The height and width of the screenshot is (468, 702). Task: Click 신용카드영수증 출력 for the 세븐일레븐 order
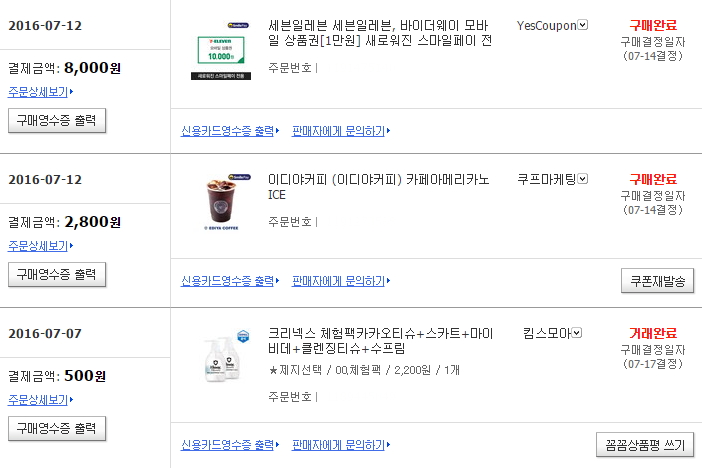click(x=227, y=131)
